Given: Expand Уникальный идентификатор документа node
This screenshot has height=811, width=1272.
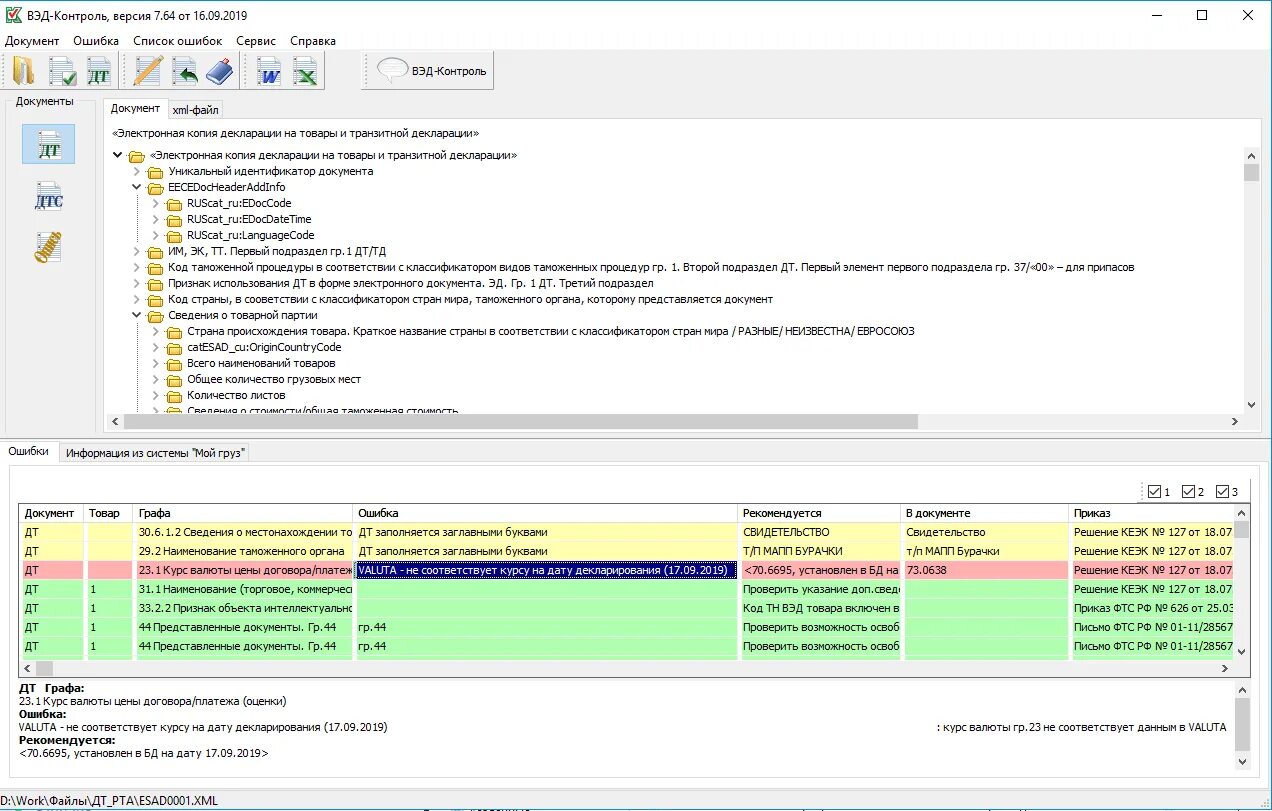Looking at the screenshot, I should point(137,171).
